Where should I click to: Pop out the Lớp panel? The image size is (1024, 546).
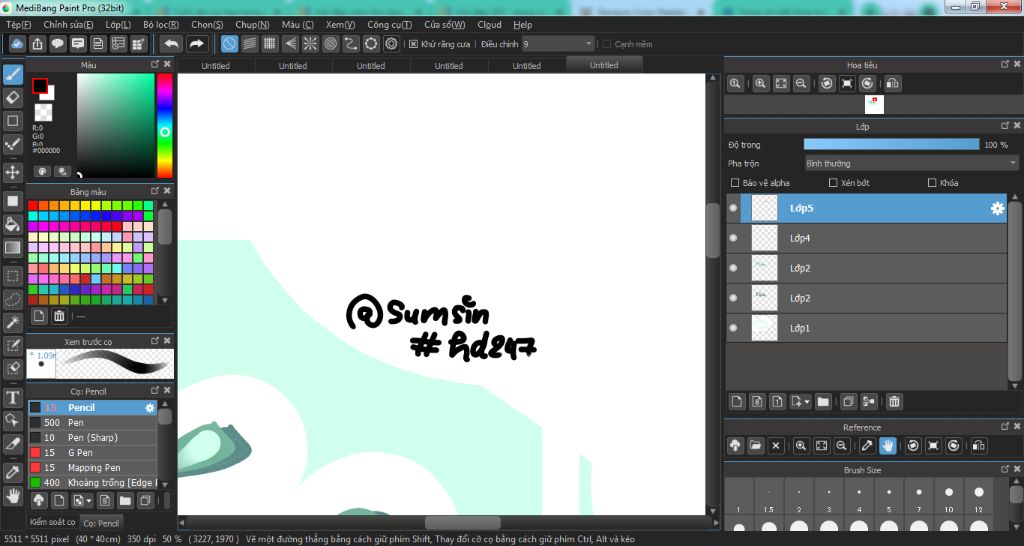(1004, 125)
